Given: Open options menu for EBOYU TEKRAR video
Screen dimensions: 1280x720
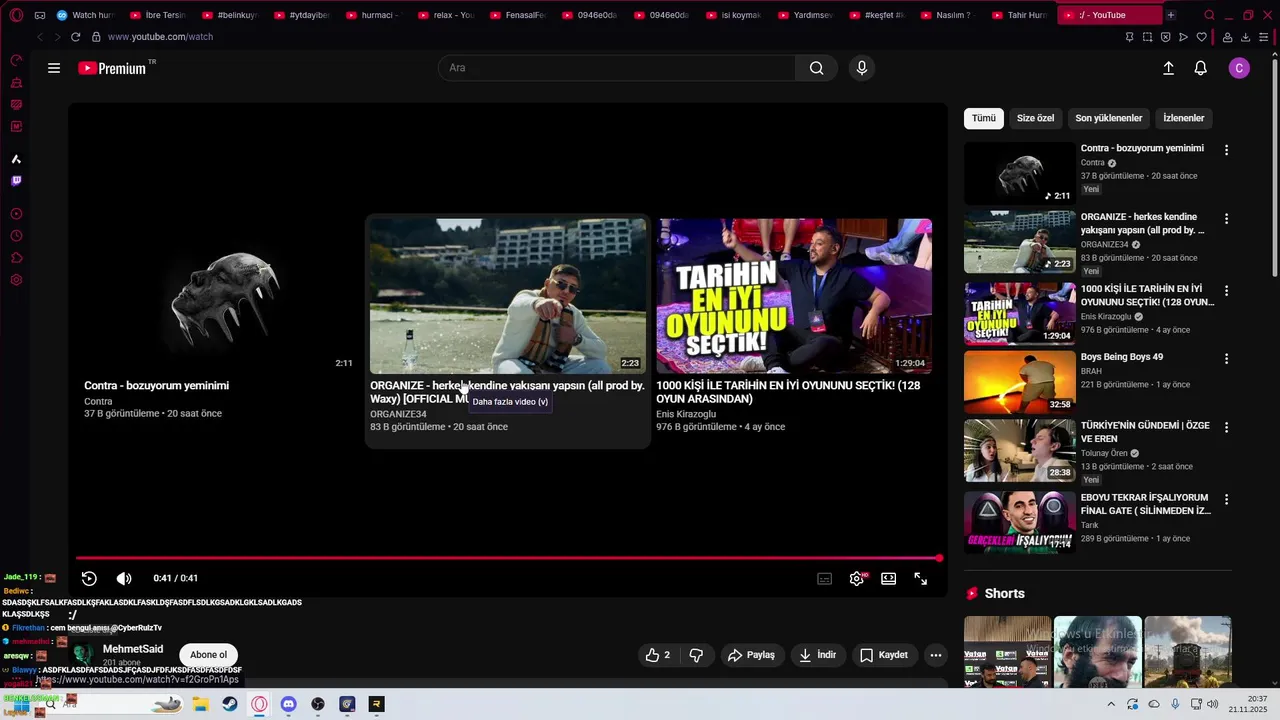Looking at the screenshot, I should 1226,499.
